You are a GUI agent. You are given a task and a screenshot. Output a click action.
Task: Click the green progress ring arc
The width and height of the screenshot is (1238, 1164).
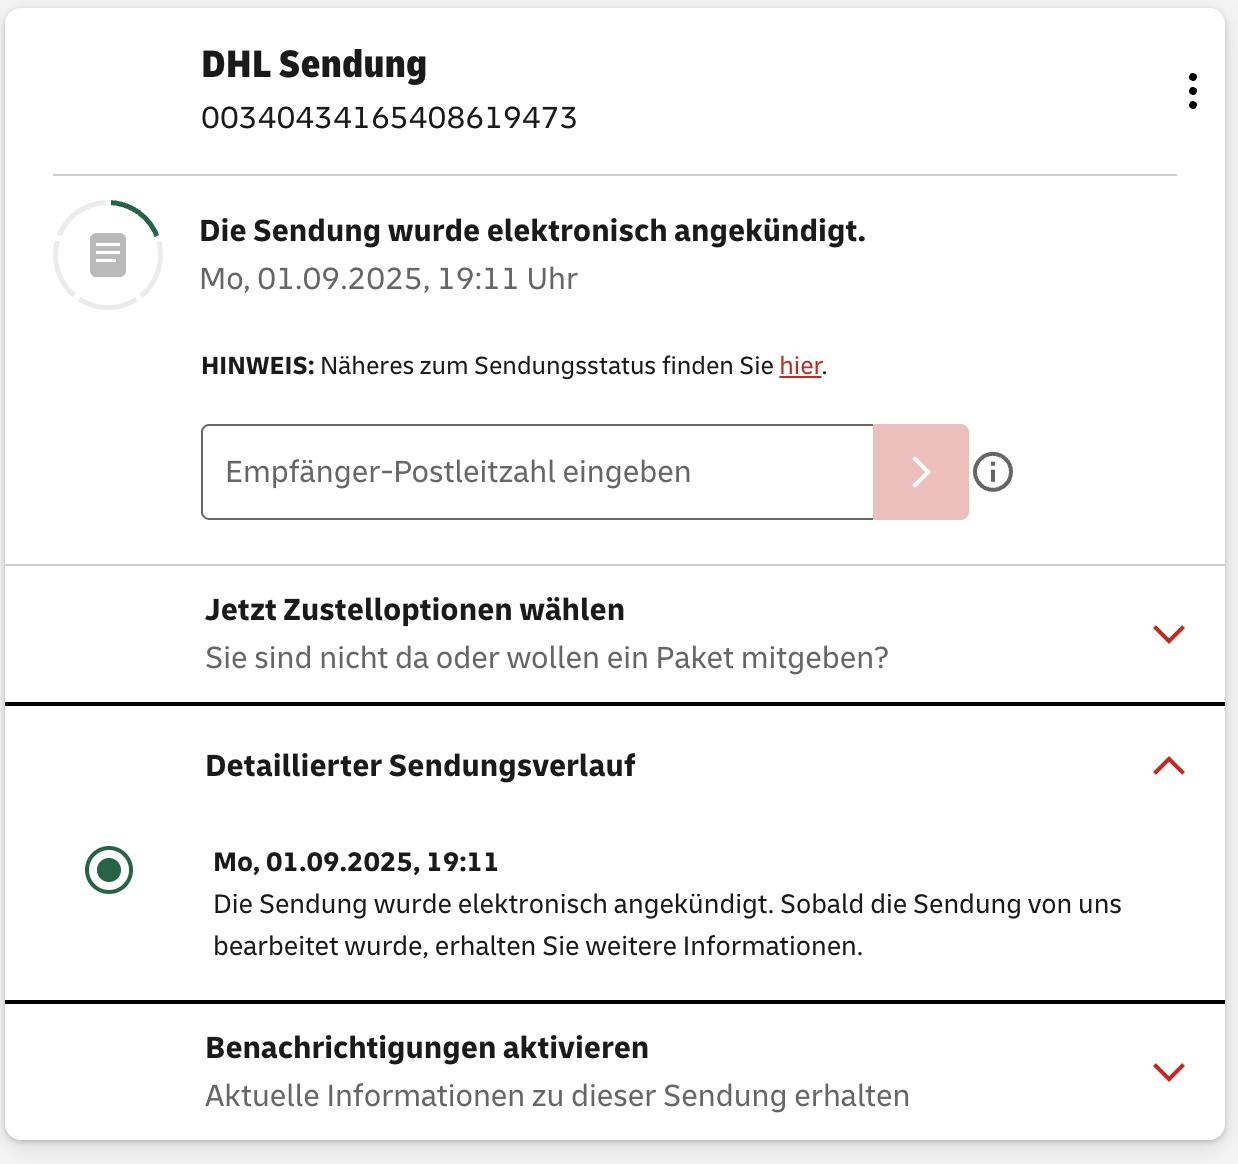tap(140, 214)
